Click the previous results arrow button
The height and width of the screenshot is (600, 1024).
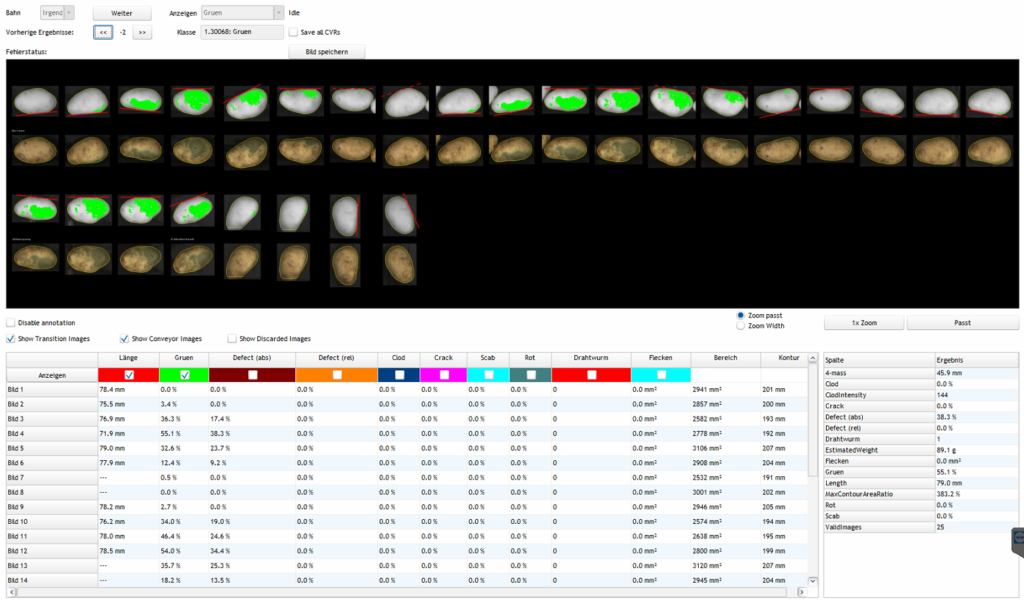click(x=102, y=32)
